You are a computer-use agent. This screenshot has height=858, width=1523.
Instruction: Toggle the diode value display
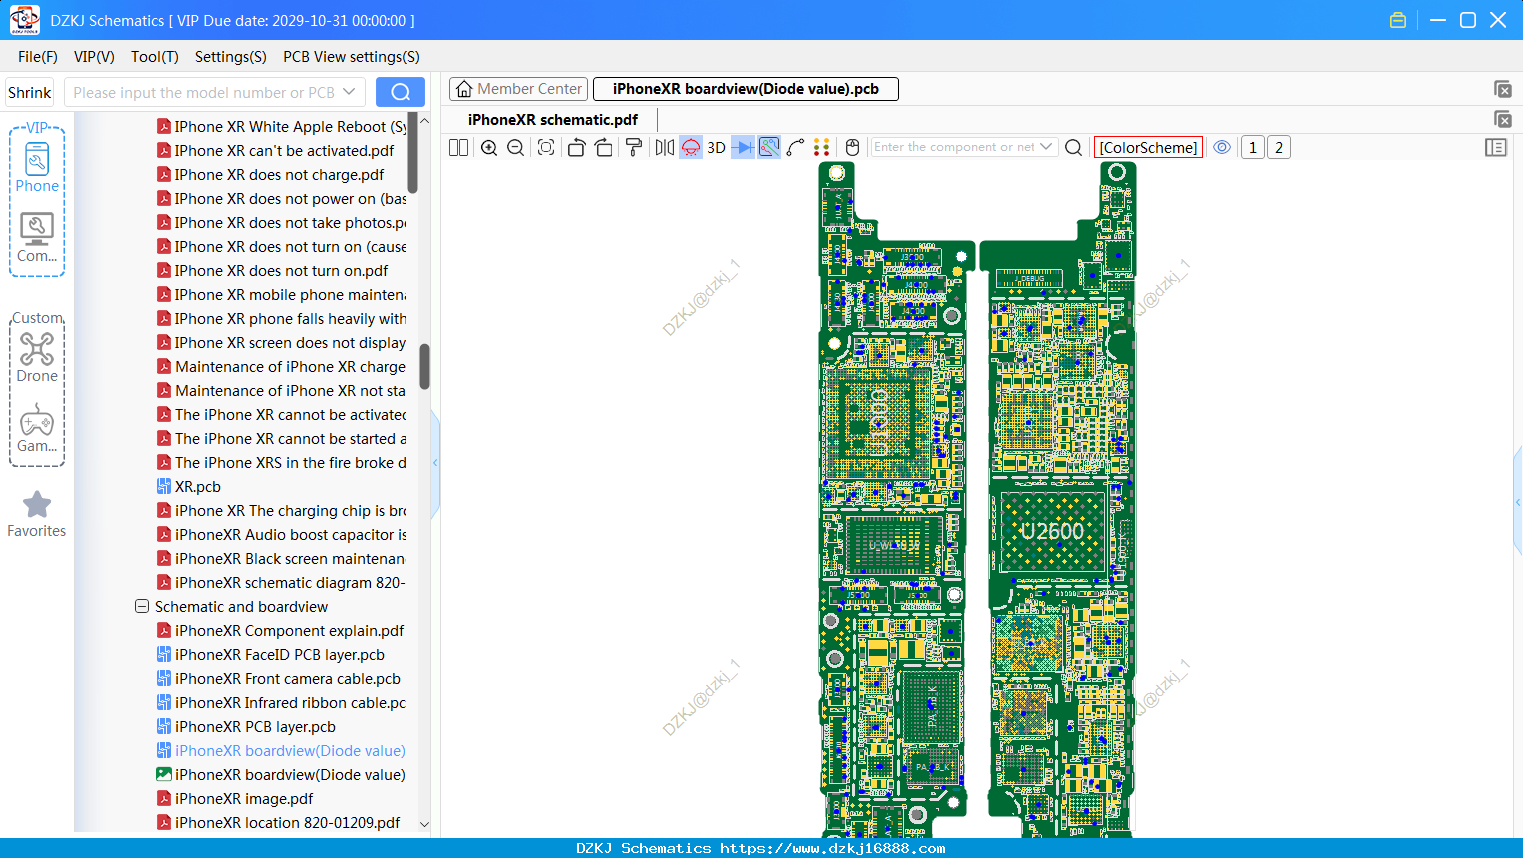pos(743,148)
